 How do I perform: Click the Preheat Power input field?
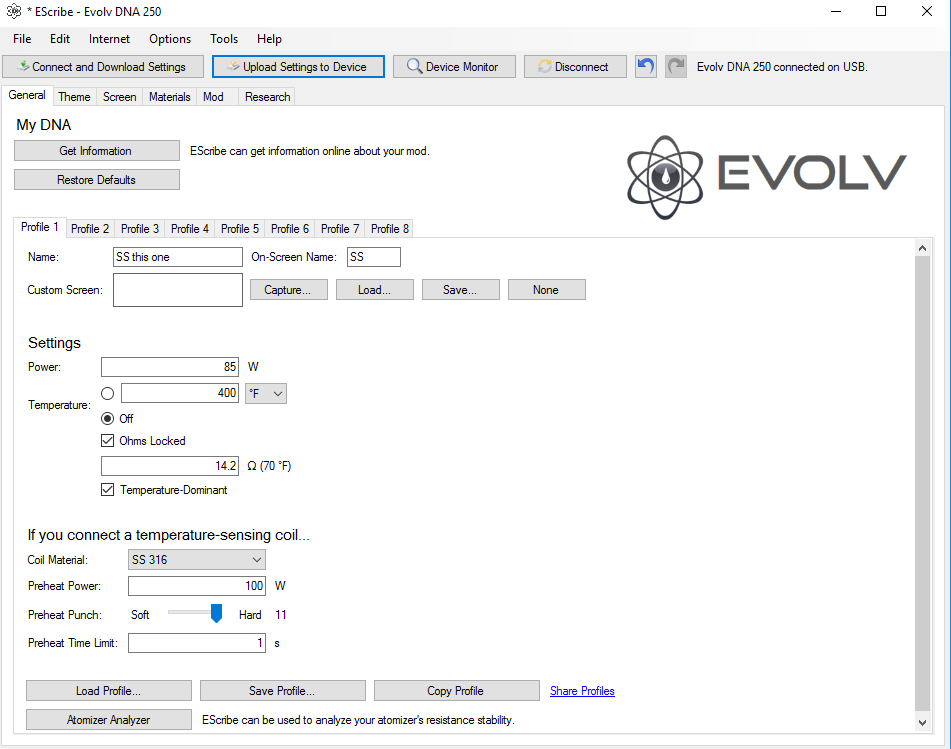(x=197, y=586)
